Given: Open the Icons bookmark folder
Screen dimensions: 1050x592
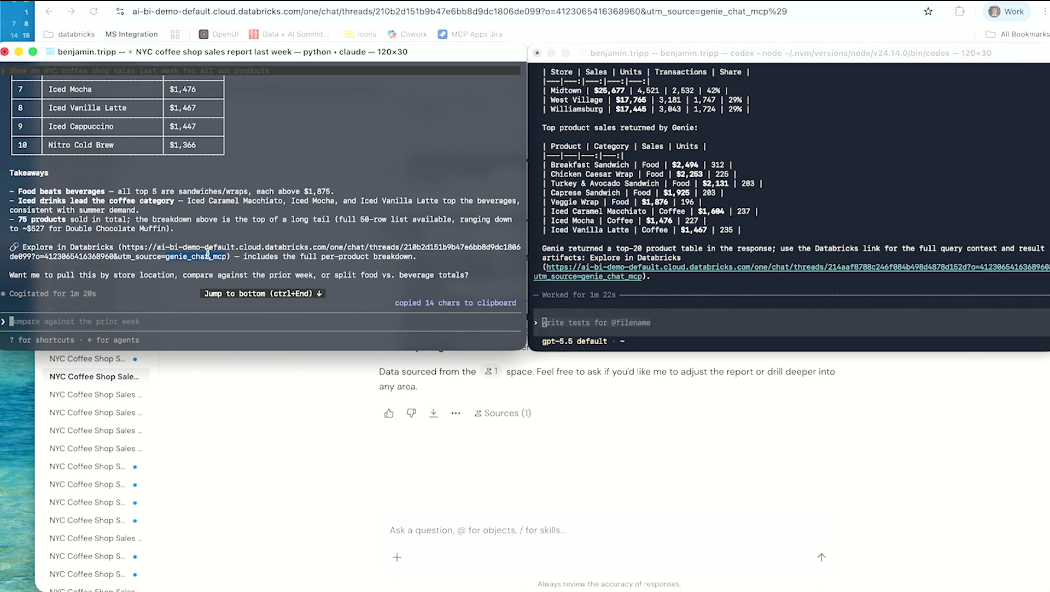Looking at the screenshot, I should tap(360, 34).
